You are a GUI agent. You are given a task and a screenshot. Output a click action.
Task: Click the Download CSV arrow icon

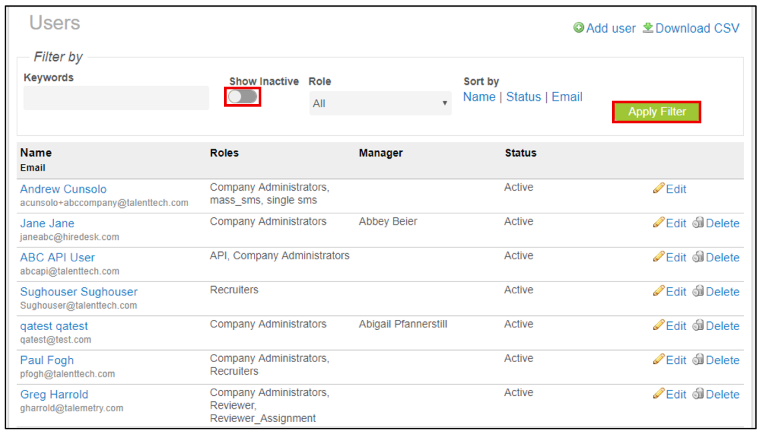click(x=648, y=28)
